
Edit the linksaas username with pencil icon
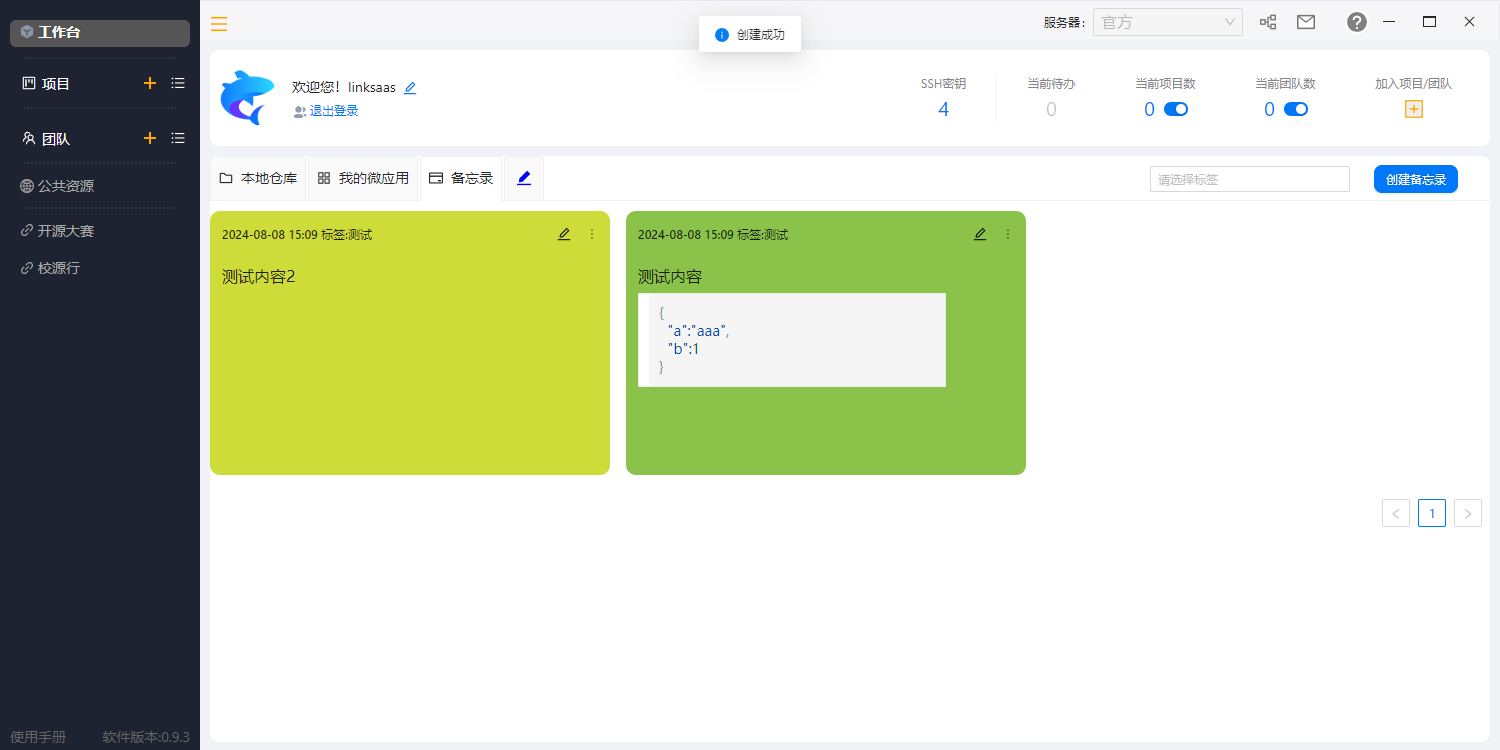(410, 88)
